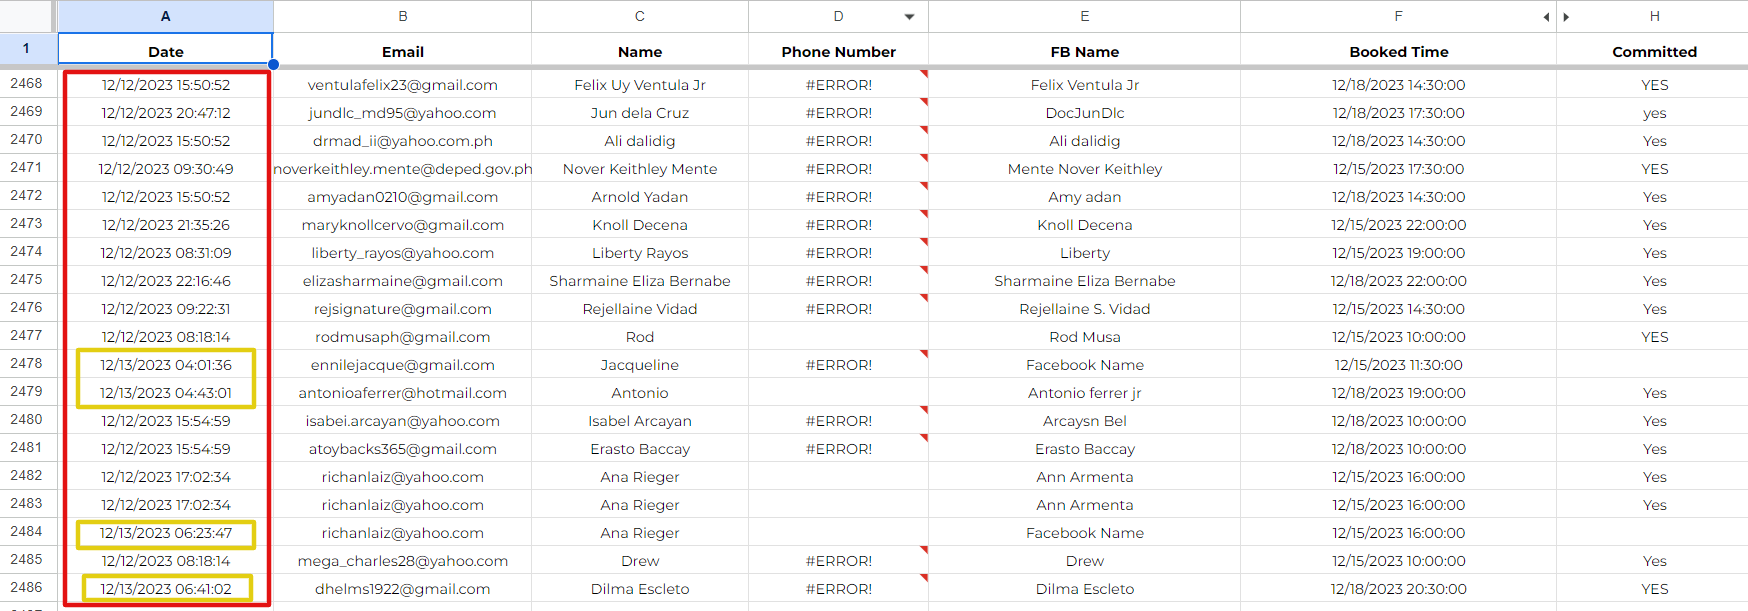1748x611 pixels.
Task: Expand hidden column G right arrow
Action: 1566,17
